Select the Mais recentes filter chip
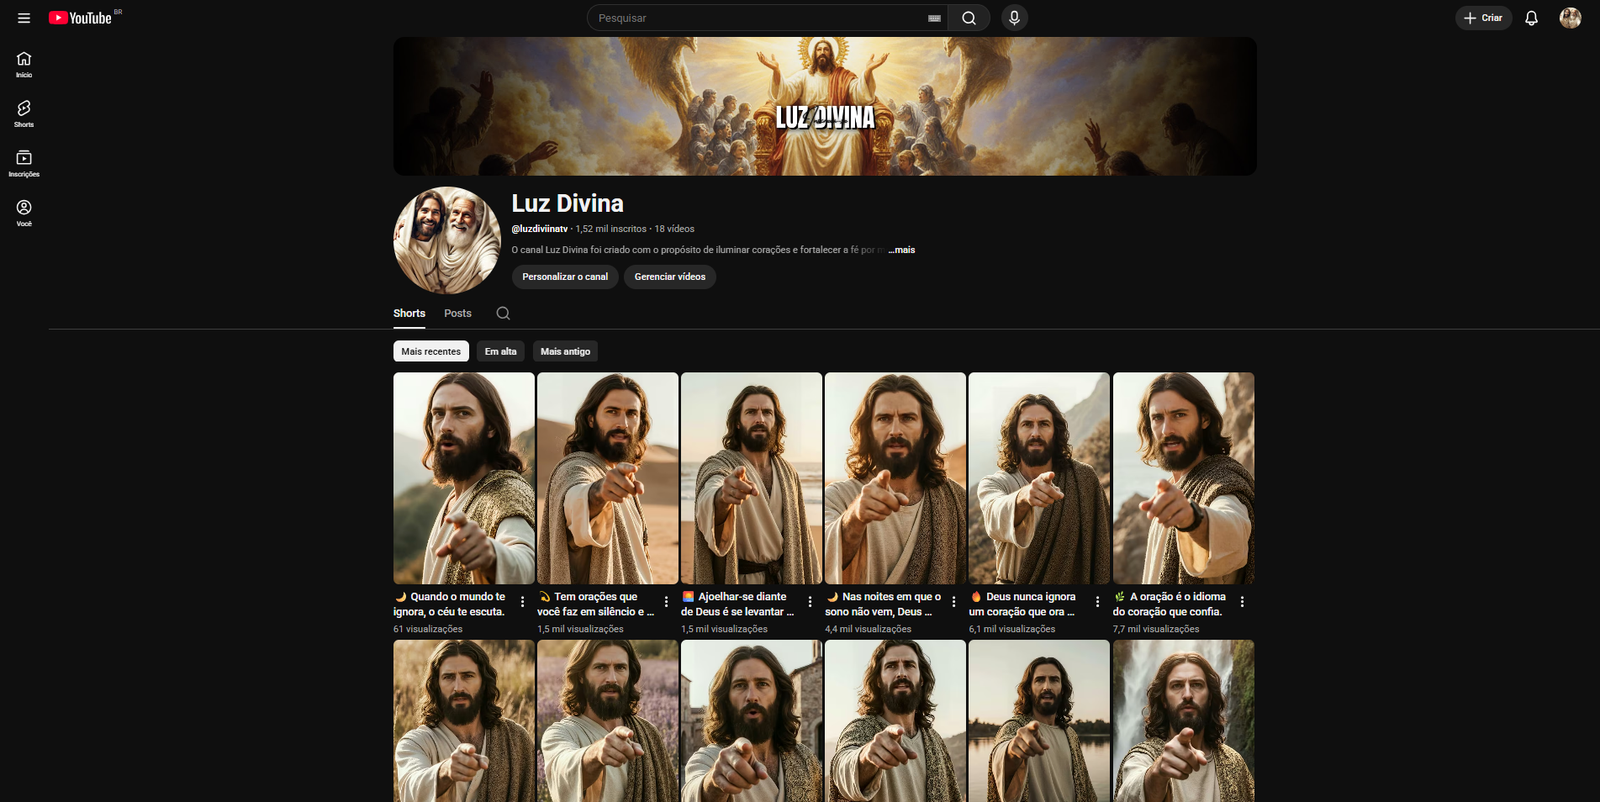This screenshot has height=802, width=1600. (x=431, y=352)
